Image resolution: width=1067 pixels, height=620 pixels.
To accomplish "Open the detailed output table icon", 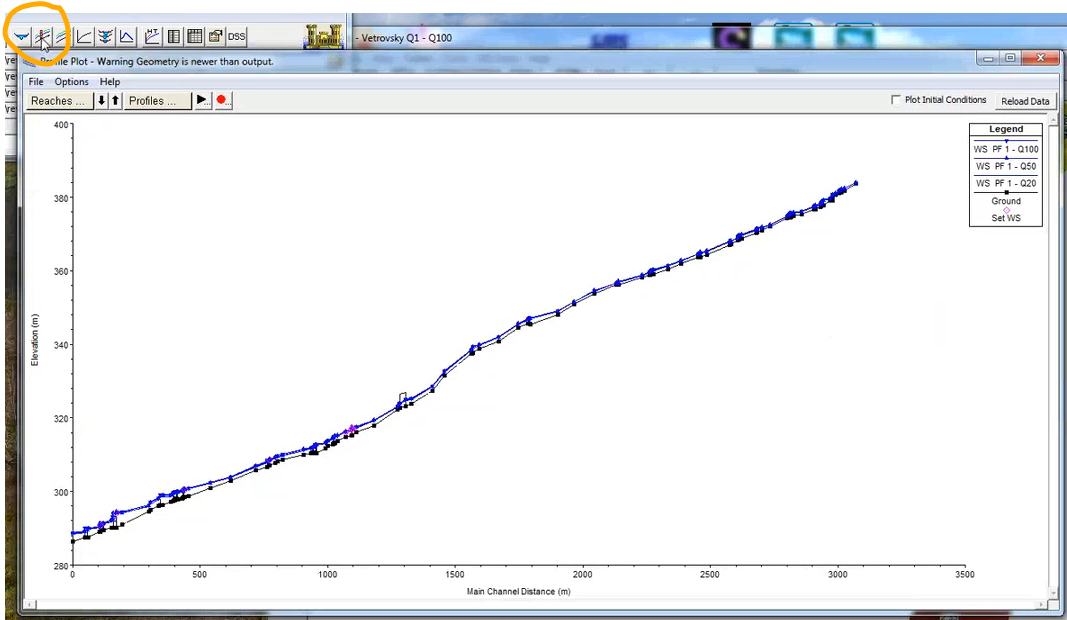I will (174, 37).
